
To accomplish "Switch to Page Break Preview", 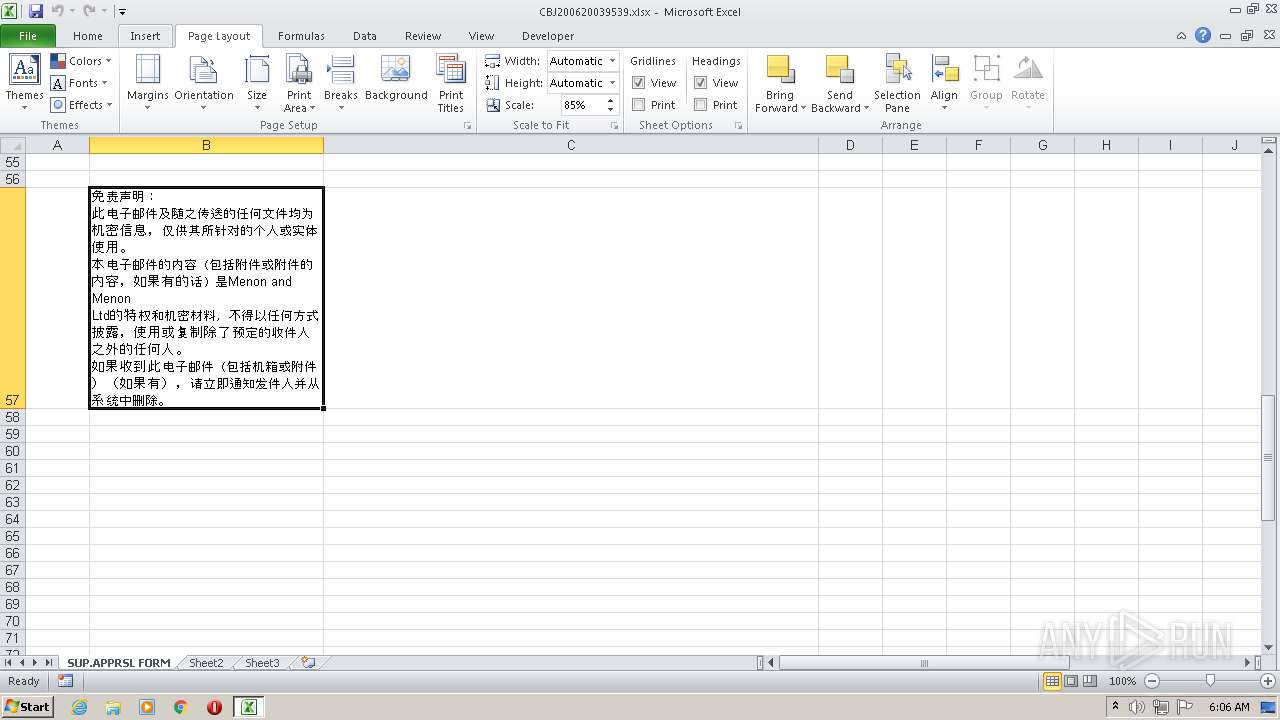I will 1089,681.
